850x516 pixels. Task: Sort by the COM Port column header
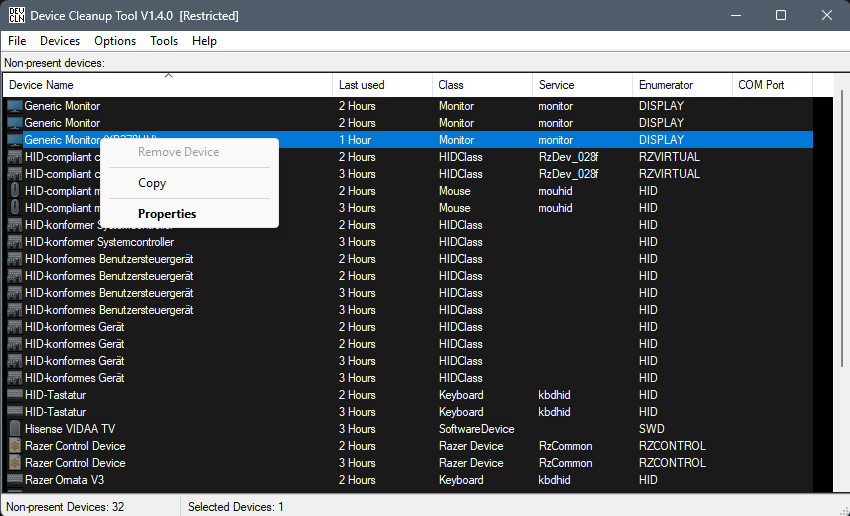[772, 85]
